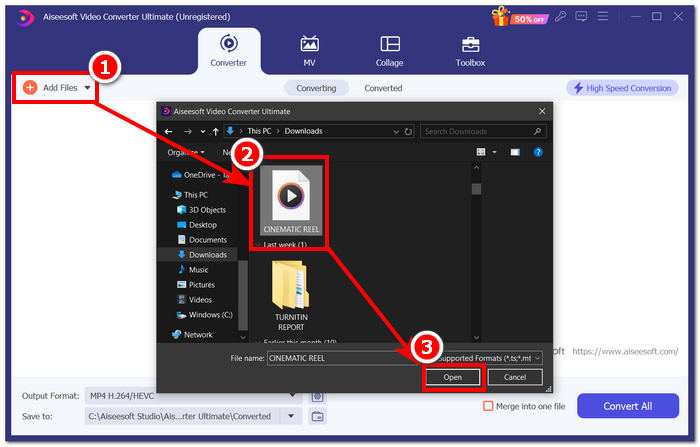Go back in the file dialog

click(168, 131)
